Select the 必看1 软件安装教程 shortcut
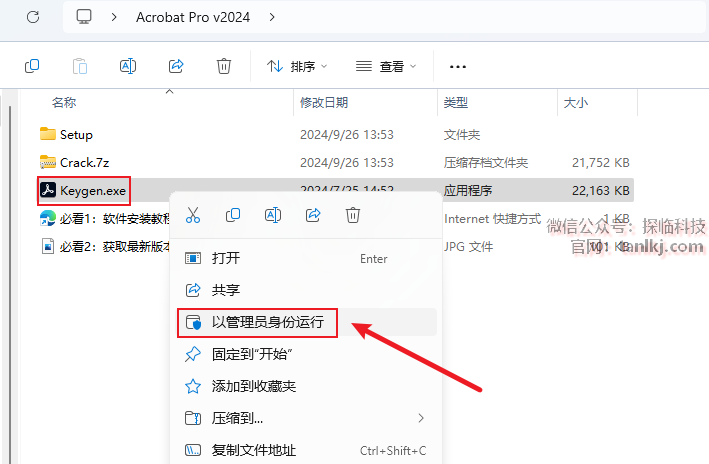The image size is (709, 464). pos(115,219)
